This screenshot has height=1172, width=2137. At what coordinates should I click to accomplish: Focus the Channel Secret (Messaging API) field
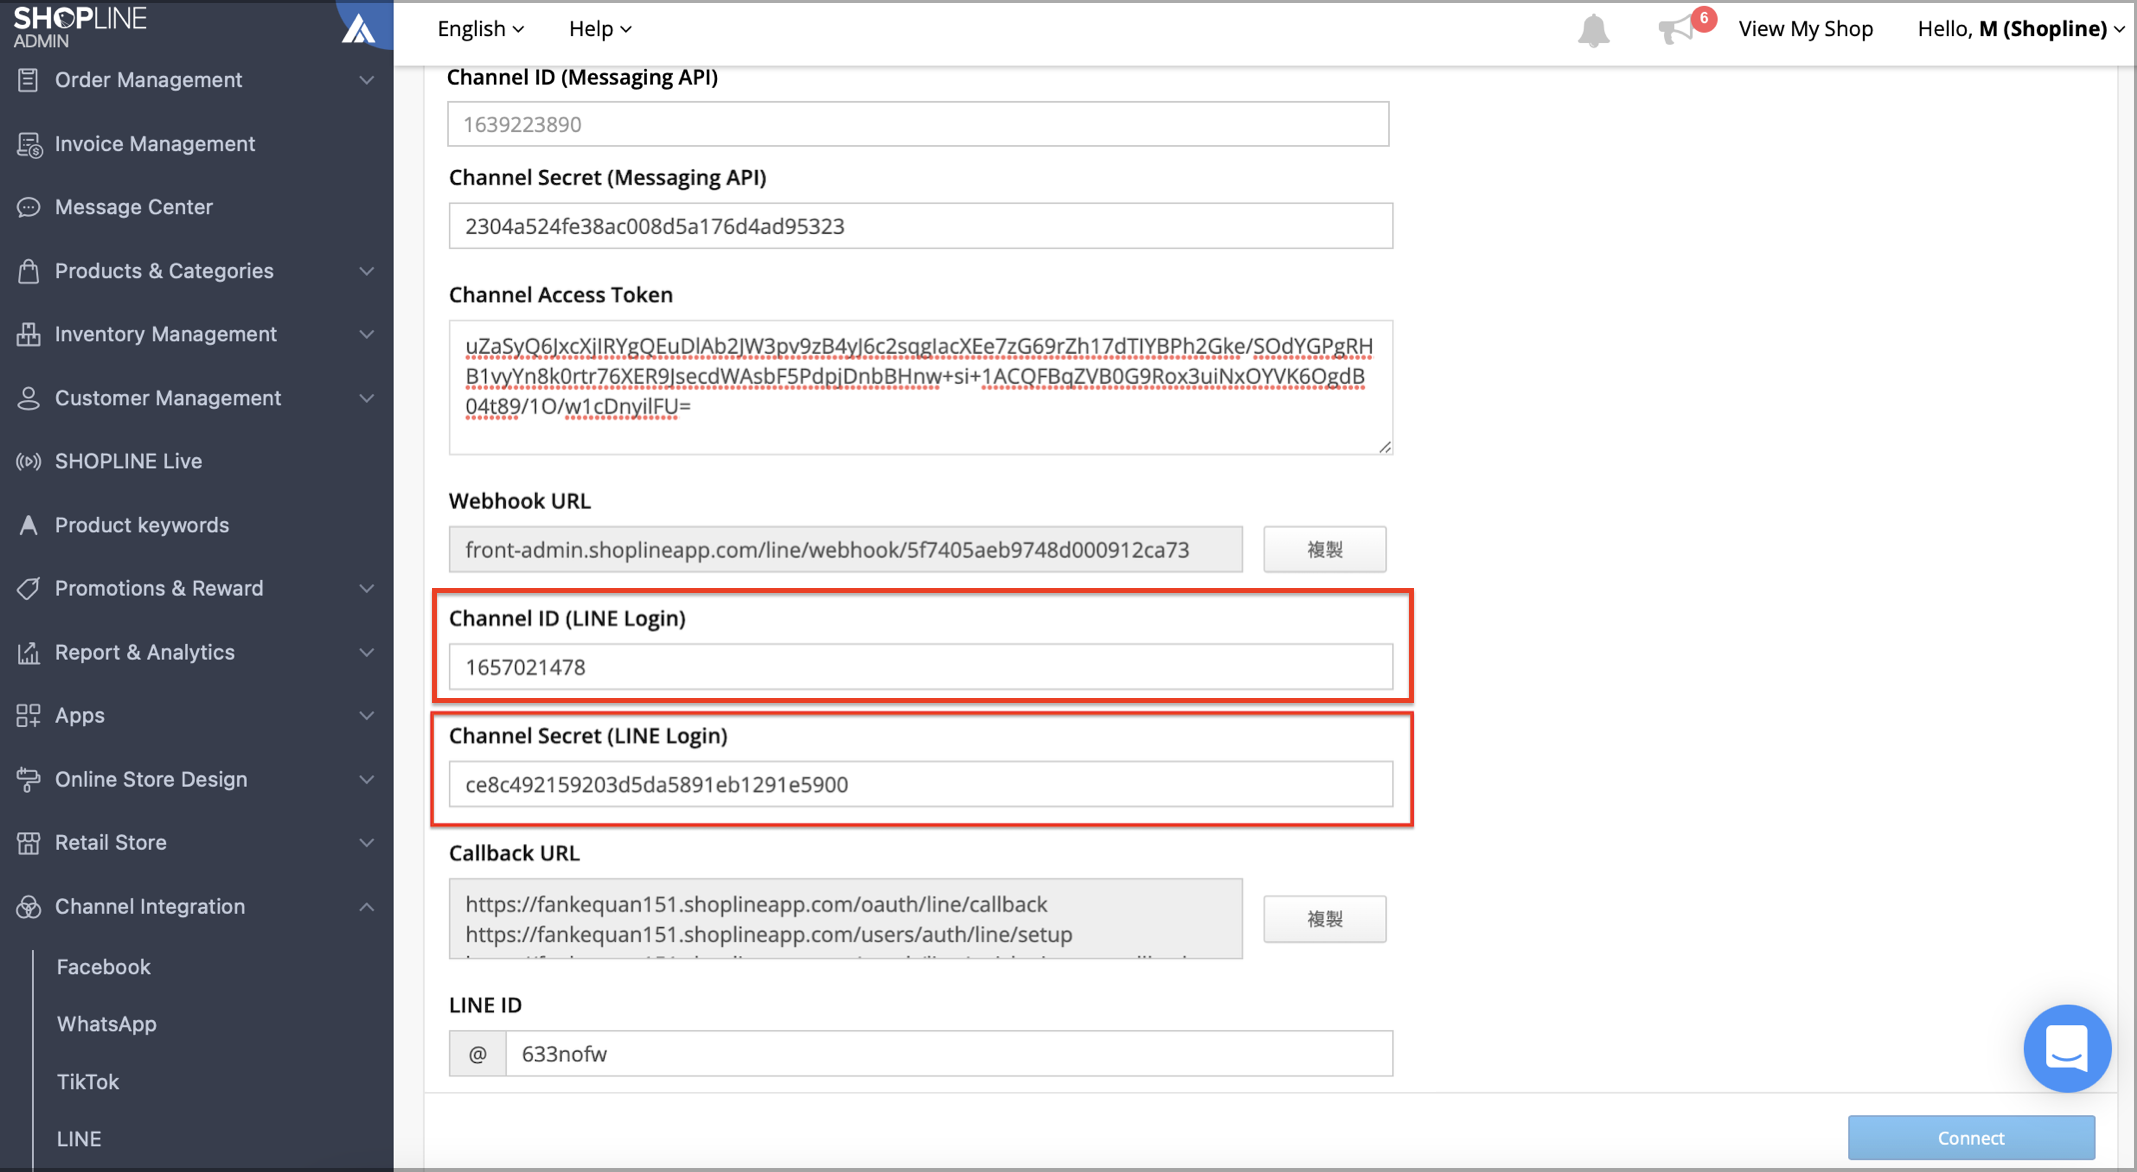click(x=921, y=226)
